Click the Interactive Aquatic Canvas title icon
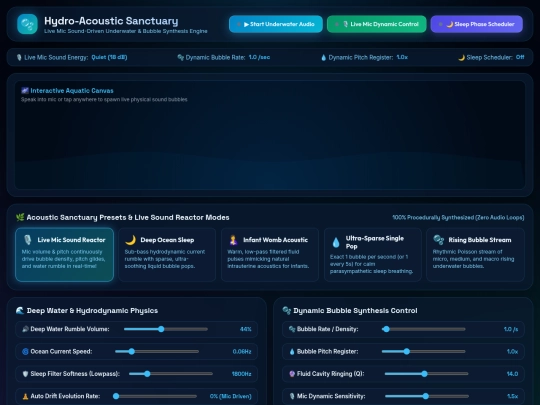 coord(25,91)
